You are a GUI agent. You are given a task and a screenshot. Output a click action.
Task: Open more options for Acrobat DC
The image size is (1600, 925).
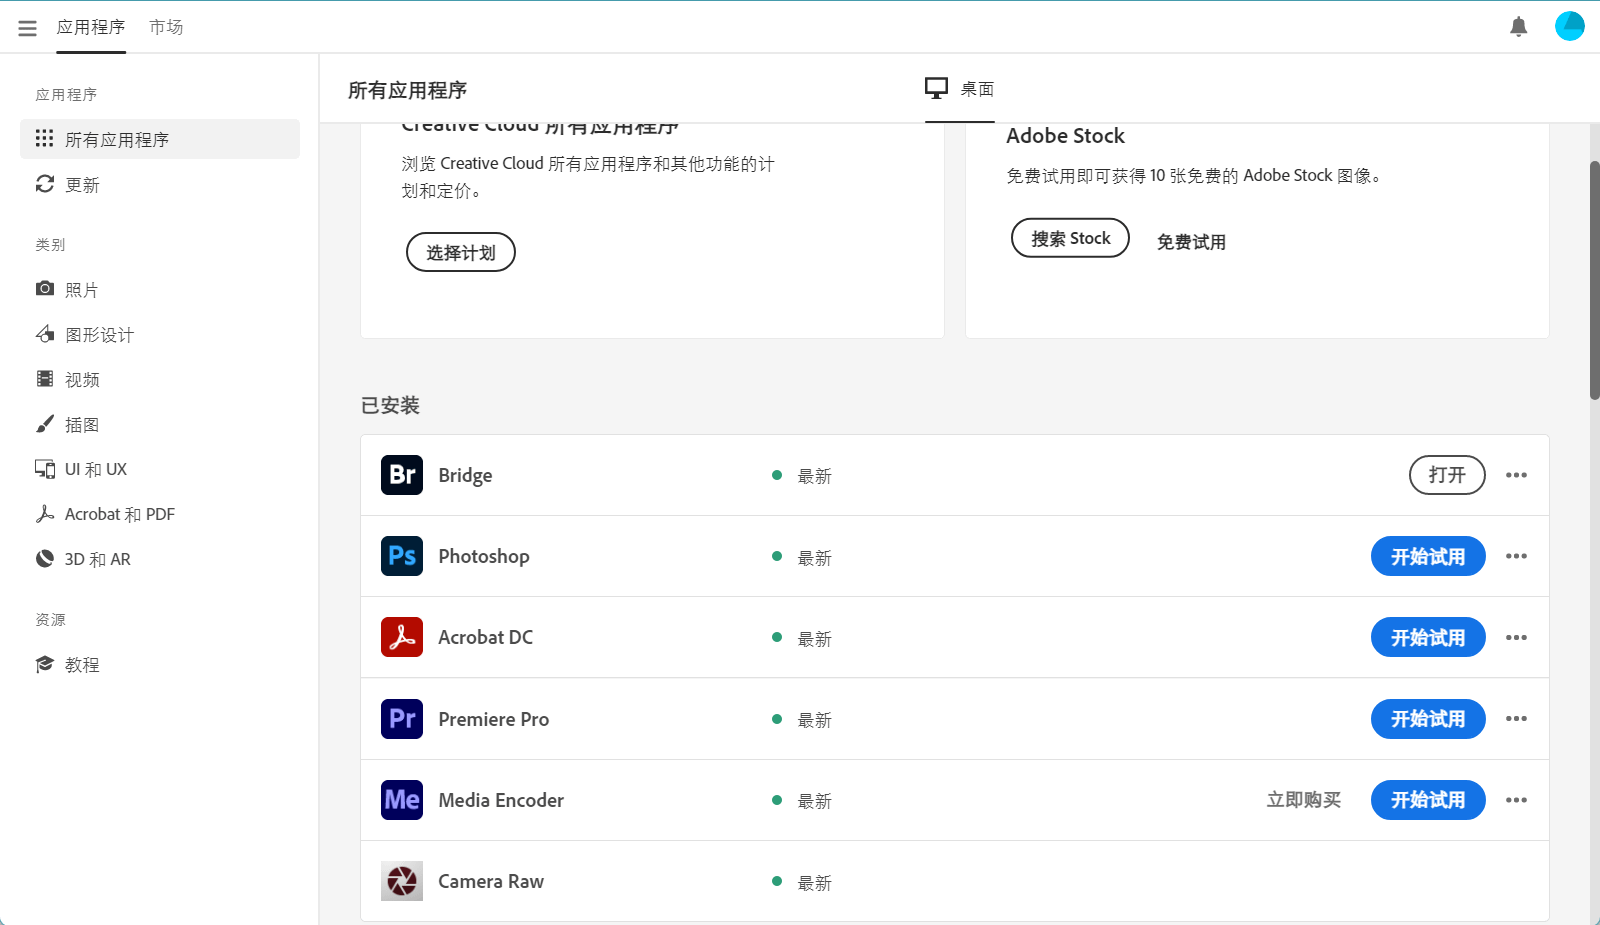(x=1516, y=637)
